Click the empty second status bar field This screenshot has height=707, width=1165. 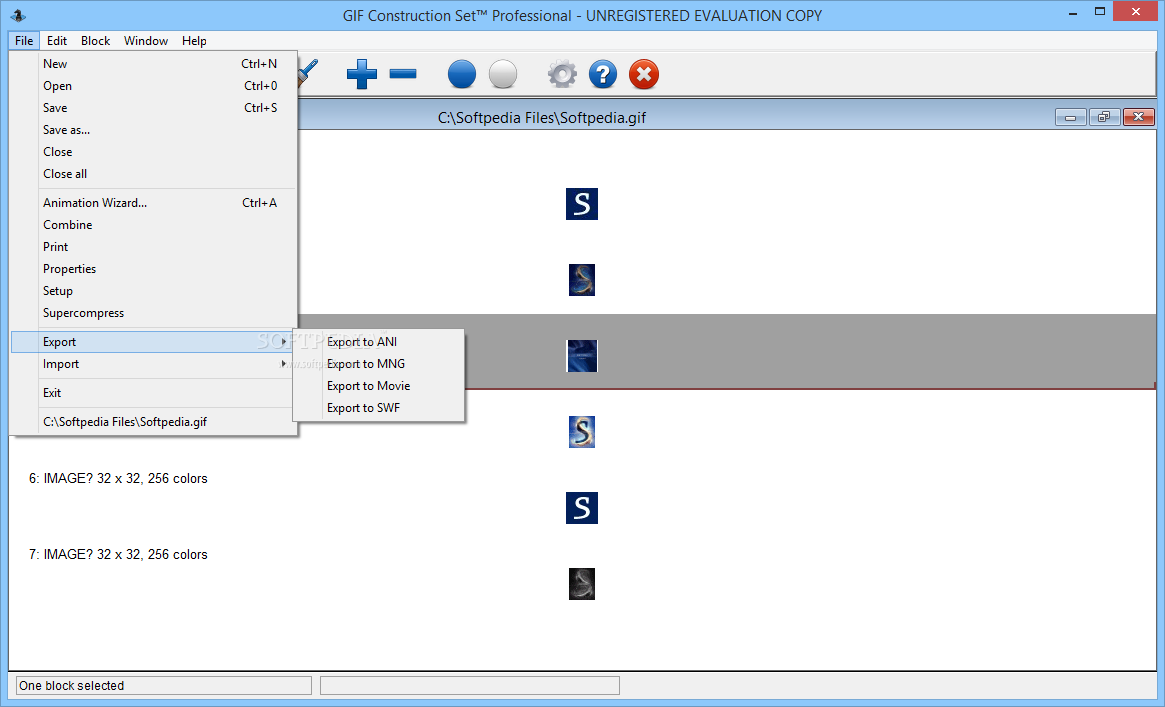[470, 685]
